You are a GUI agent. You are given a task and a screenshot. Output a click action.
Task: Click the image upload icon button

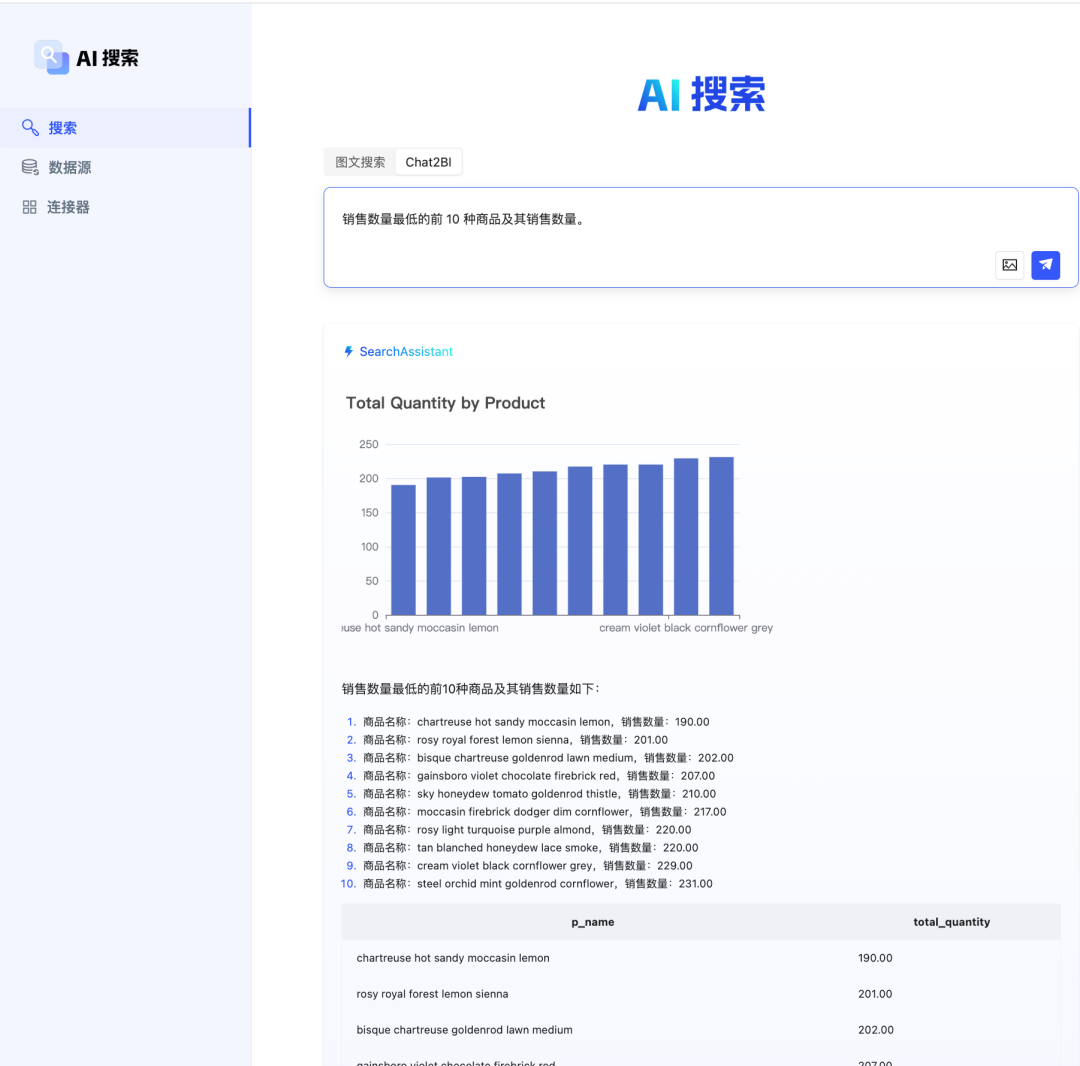[1010, 265]
